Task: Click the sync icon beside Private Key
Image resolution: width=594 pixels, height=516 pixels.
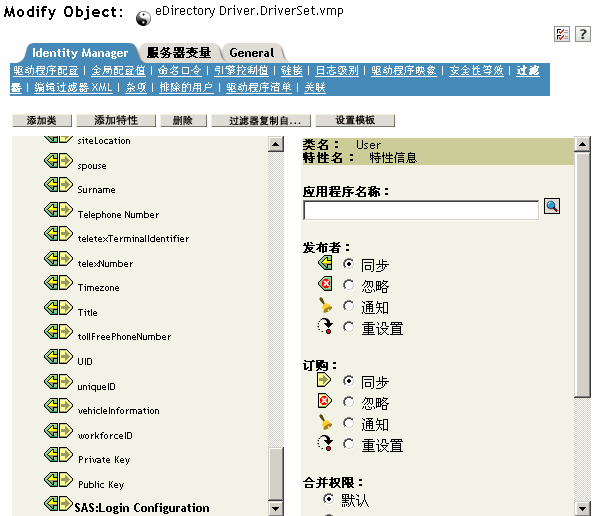Action: pos(58,455)
